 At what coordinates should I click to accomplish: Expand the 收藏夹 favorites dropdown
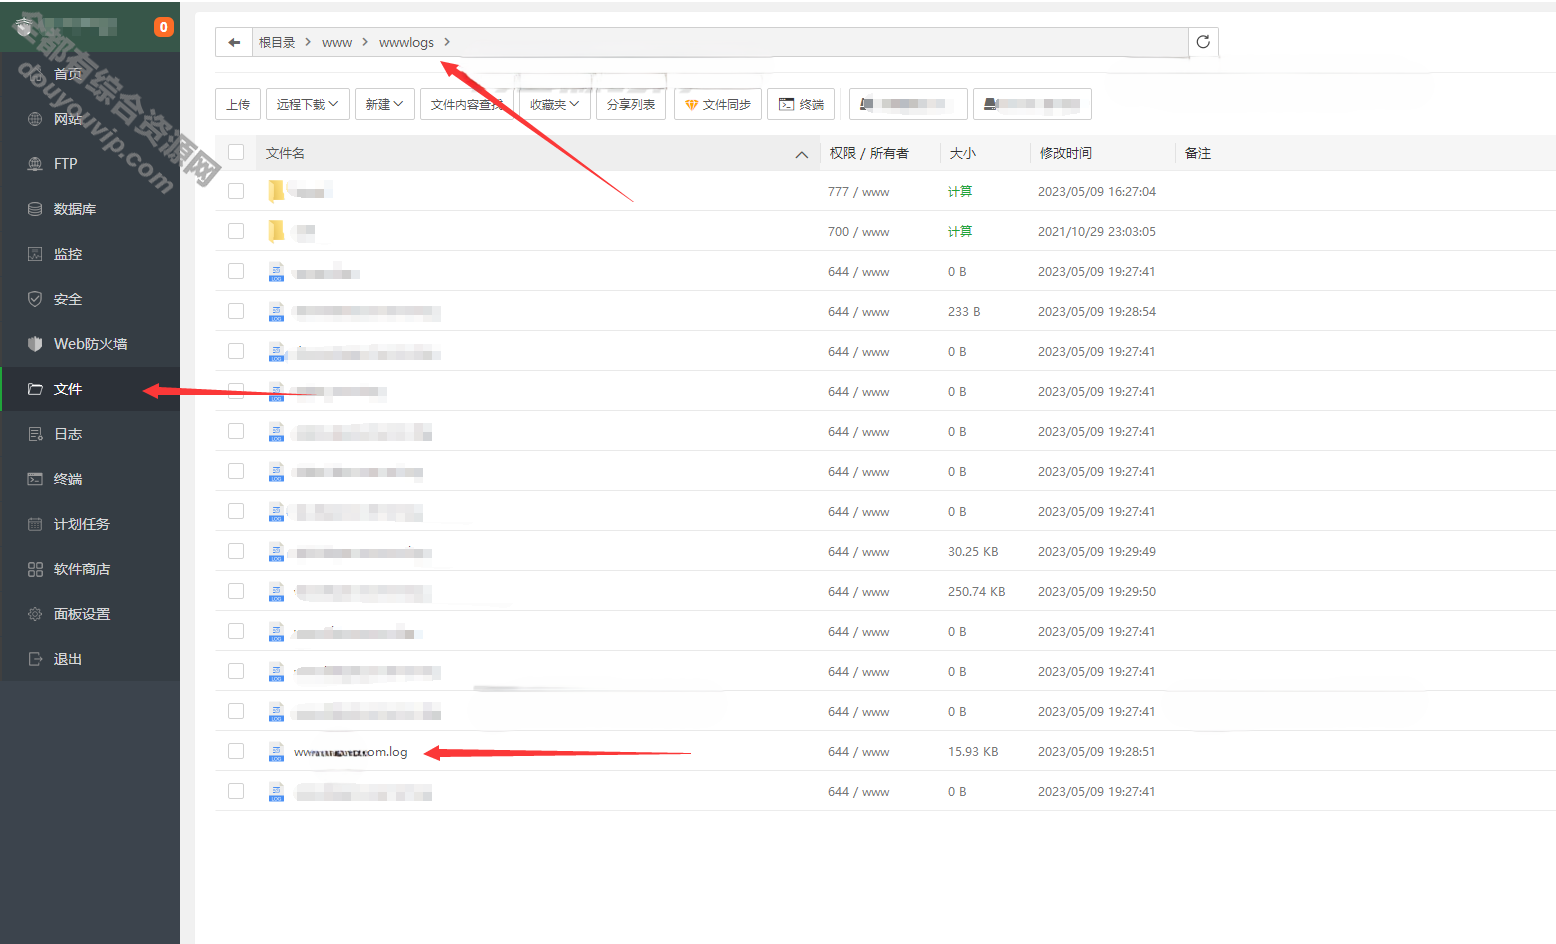555,104
